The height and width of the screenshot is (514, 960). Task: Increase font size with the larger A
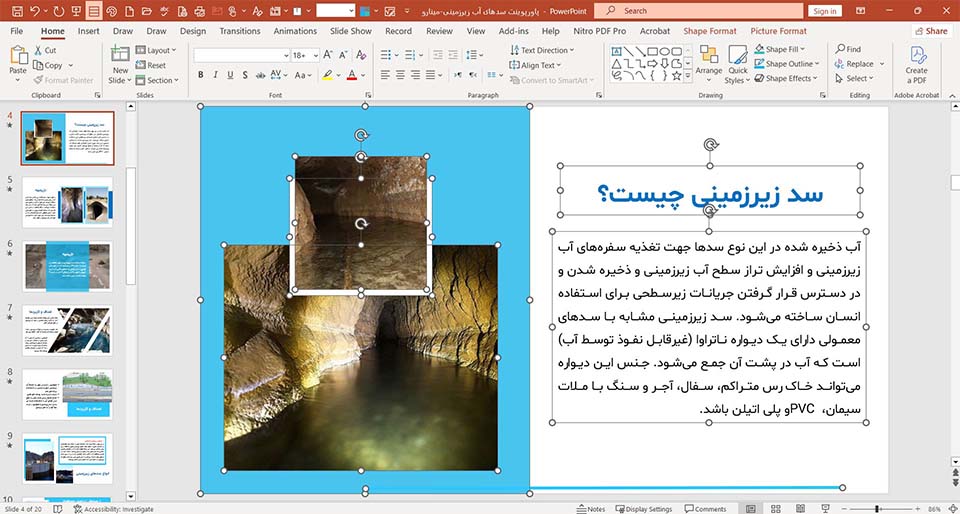click(x=328, y=55)
